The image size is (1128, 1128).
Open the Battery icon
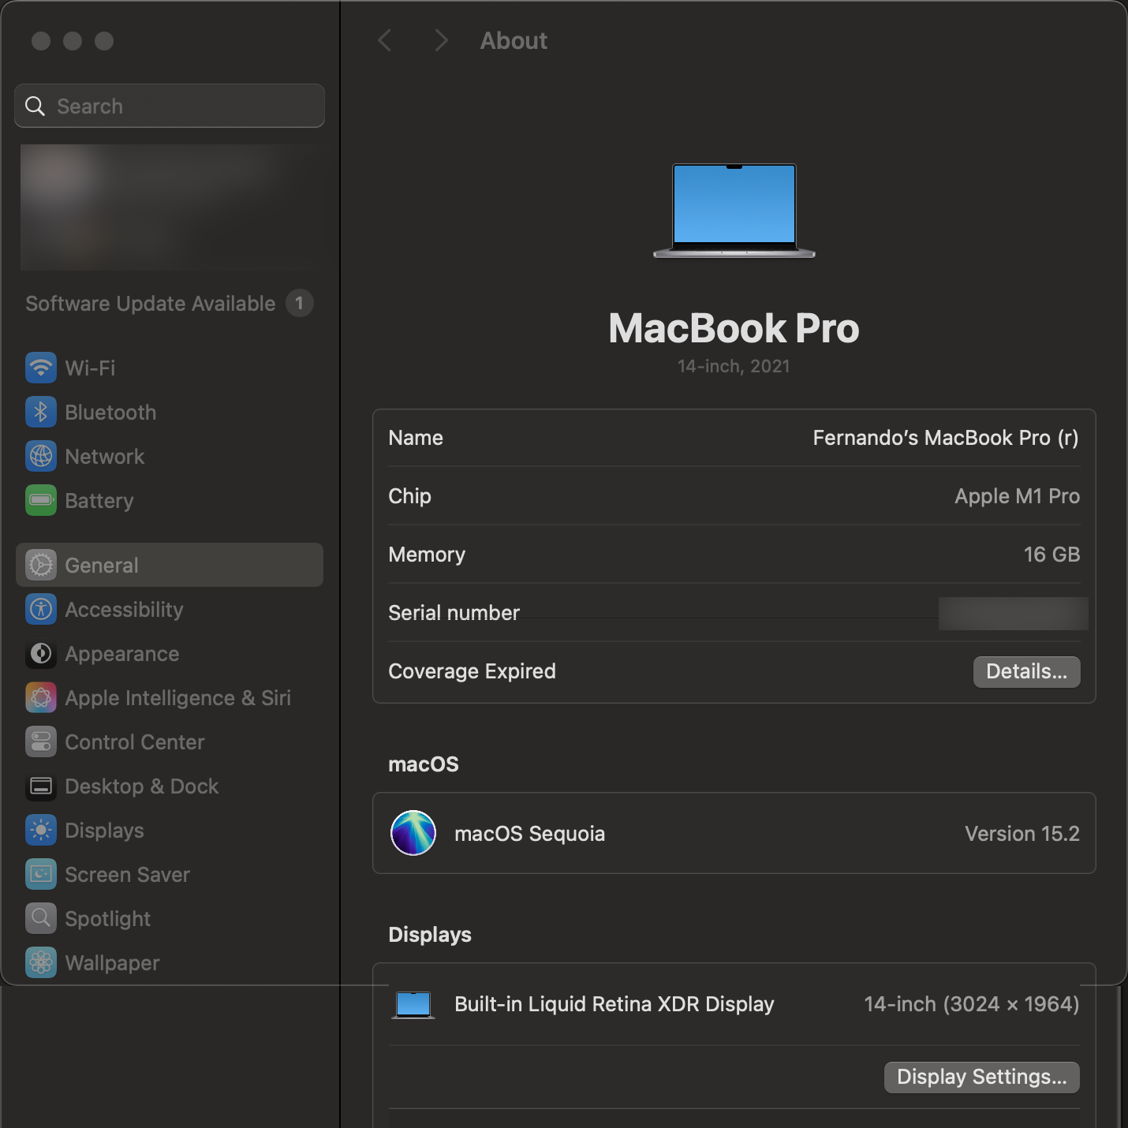(41, 500)
